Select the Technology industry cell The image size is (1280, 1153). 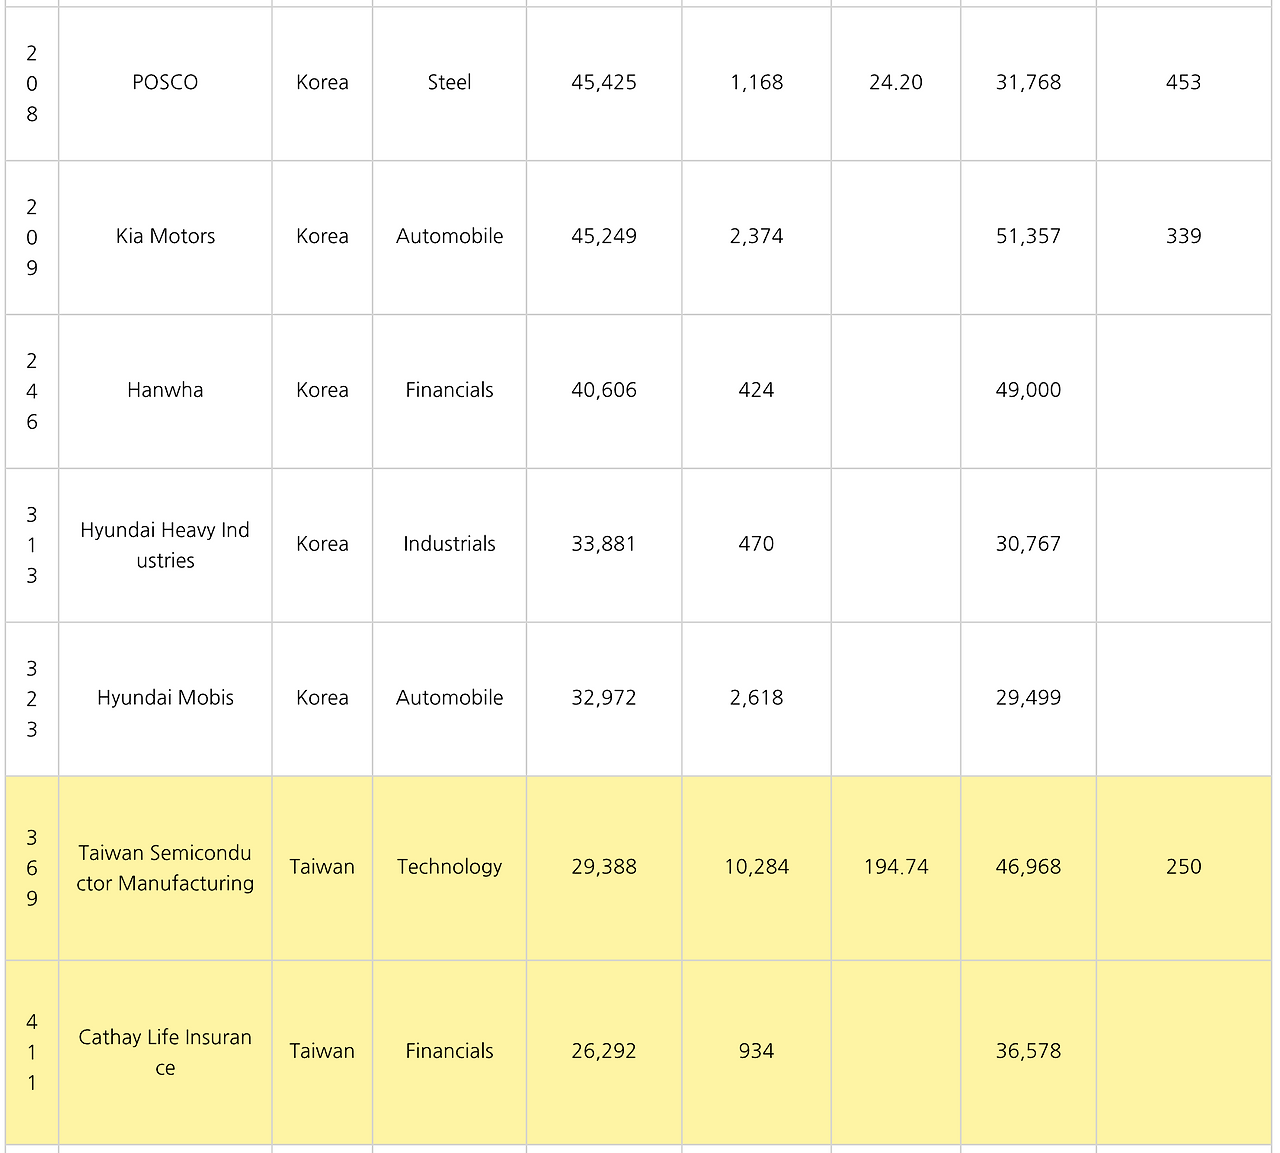[449, 868]
